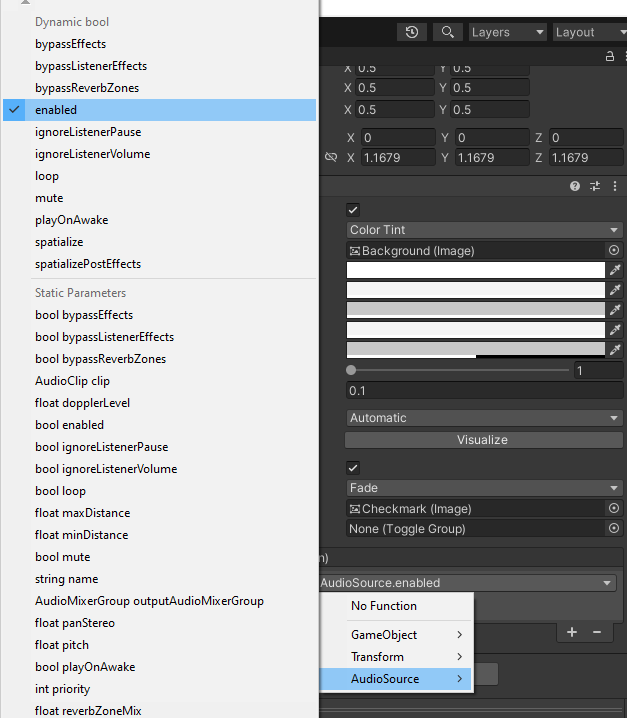The image size is (627, 718).
Task: Select the checked dynamic 'enabled' option
Action: (56, 110)
